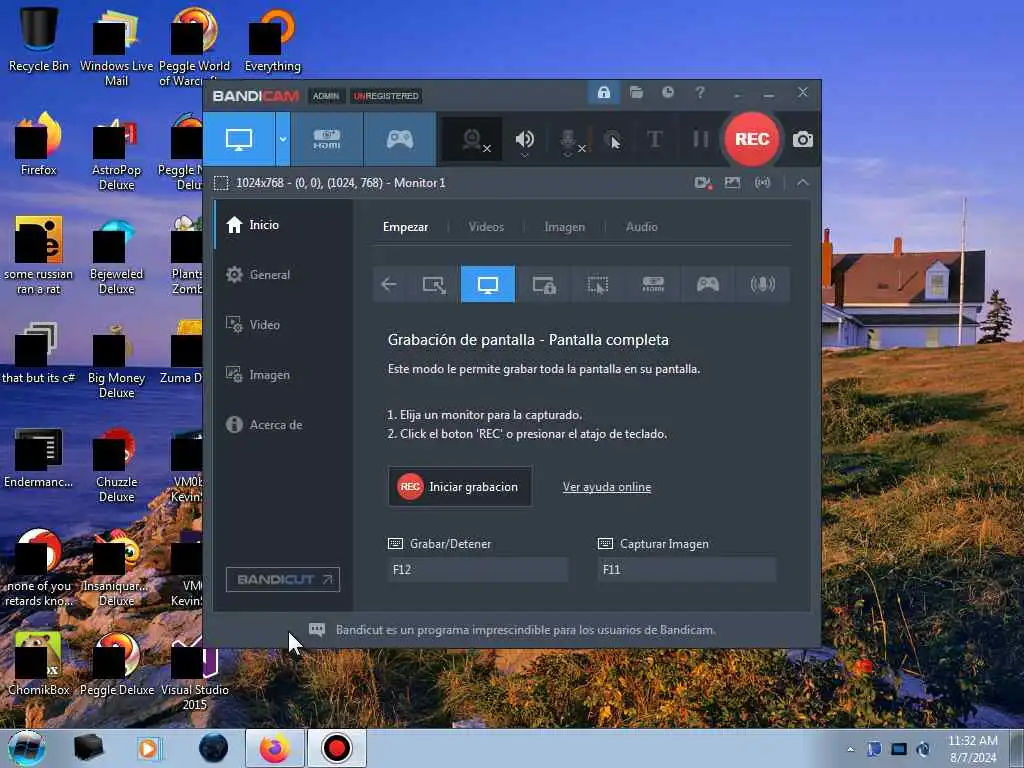Open the General settings section
Image resolution: width=1024 pixels, height=768 pixels.
tap(283, 275)
